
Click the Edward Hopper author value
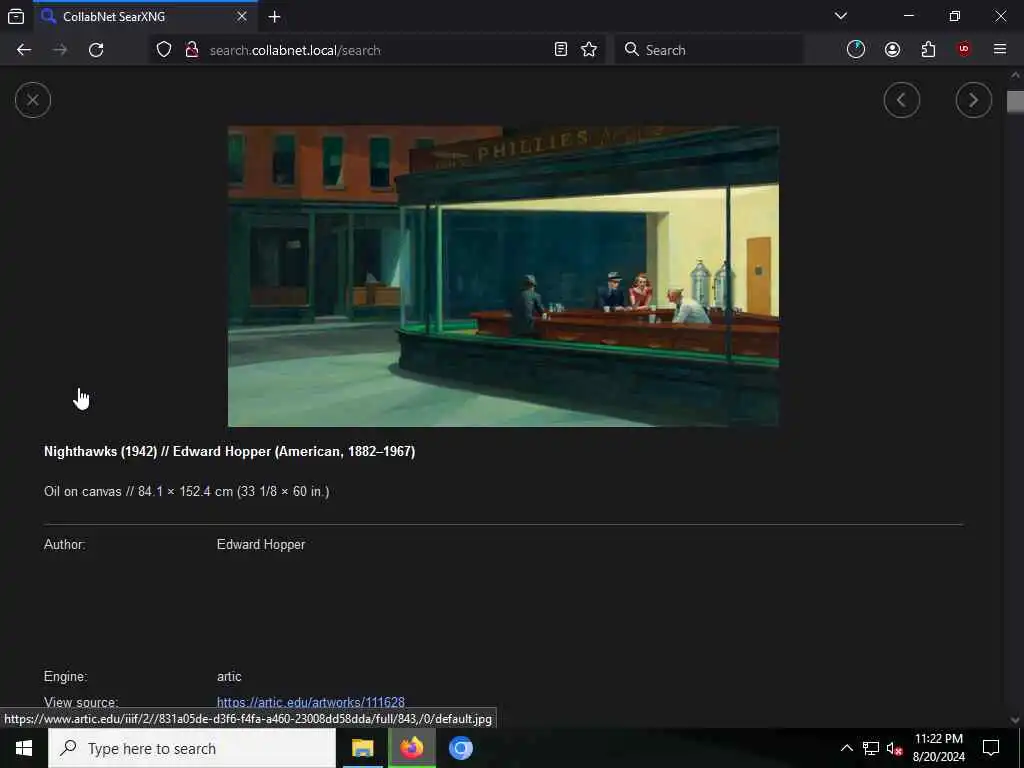261,545
